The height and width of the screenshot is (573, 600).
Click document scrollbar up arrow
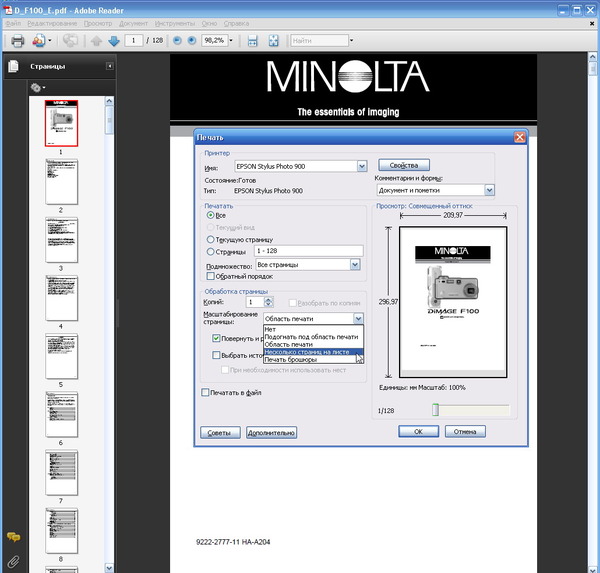click(x=592, y=57)
